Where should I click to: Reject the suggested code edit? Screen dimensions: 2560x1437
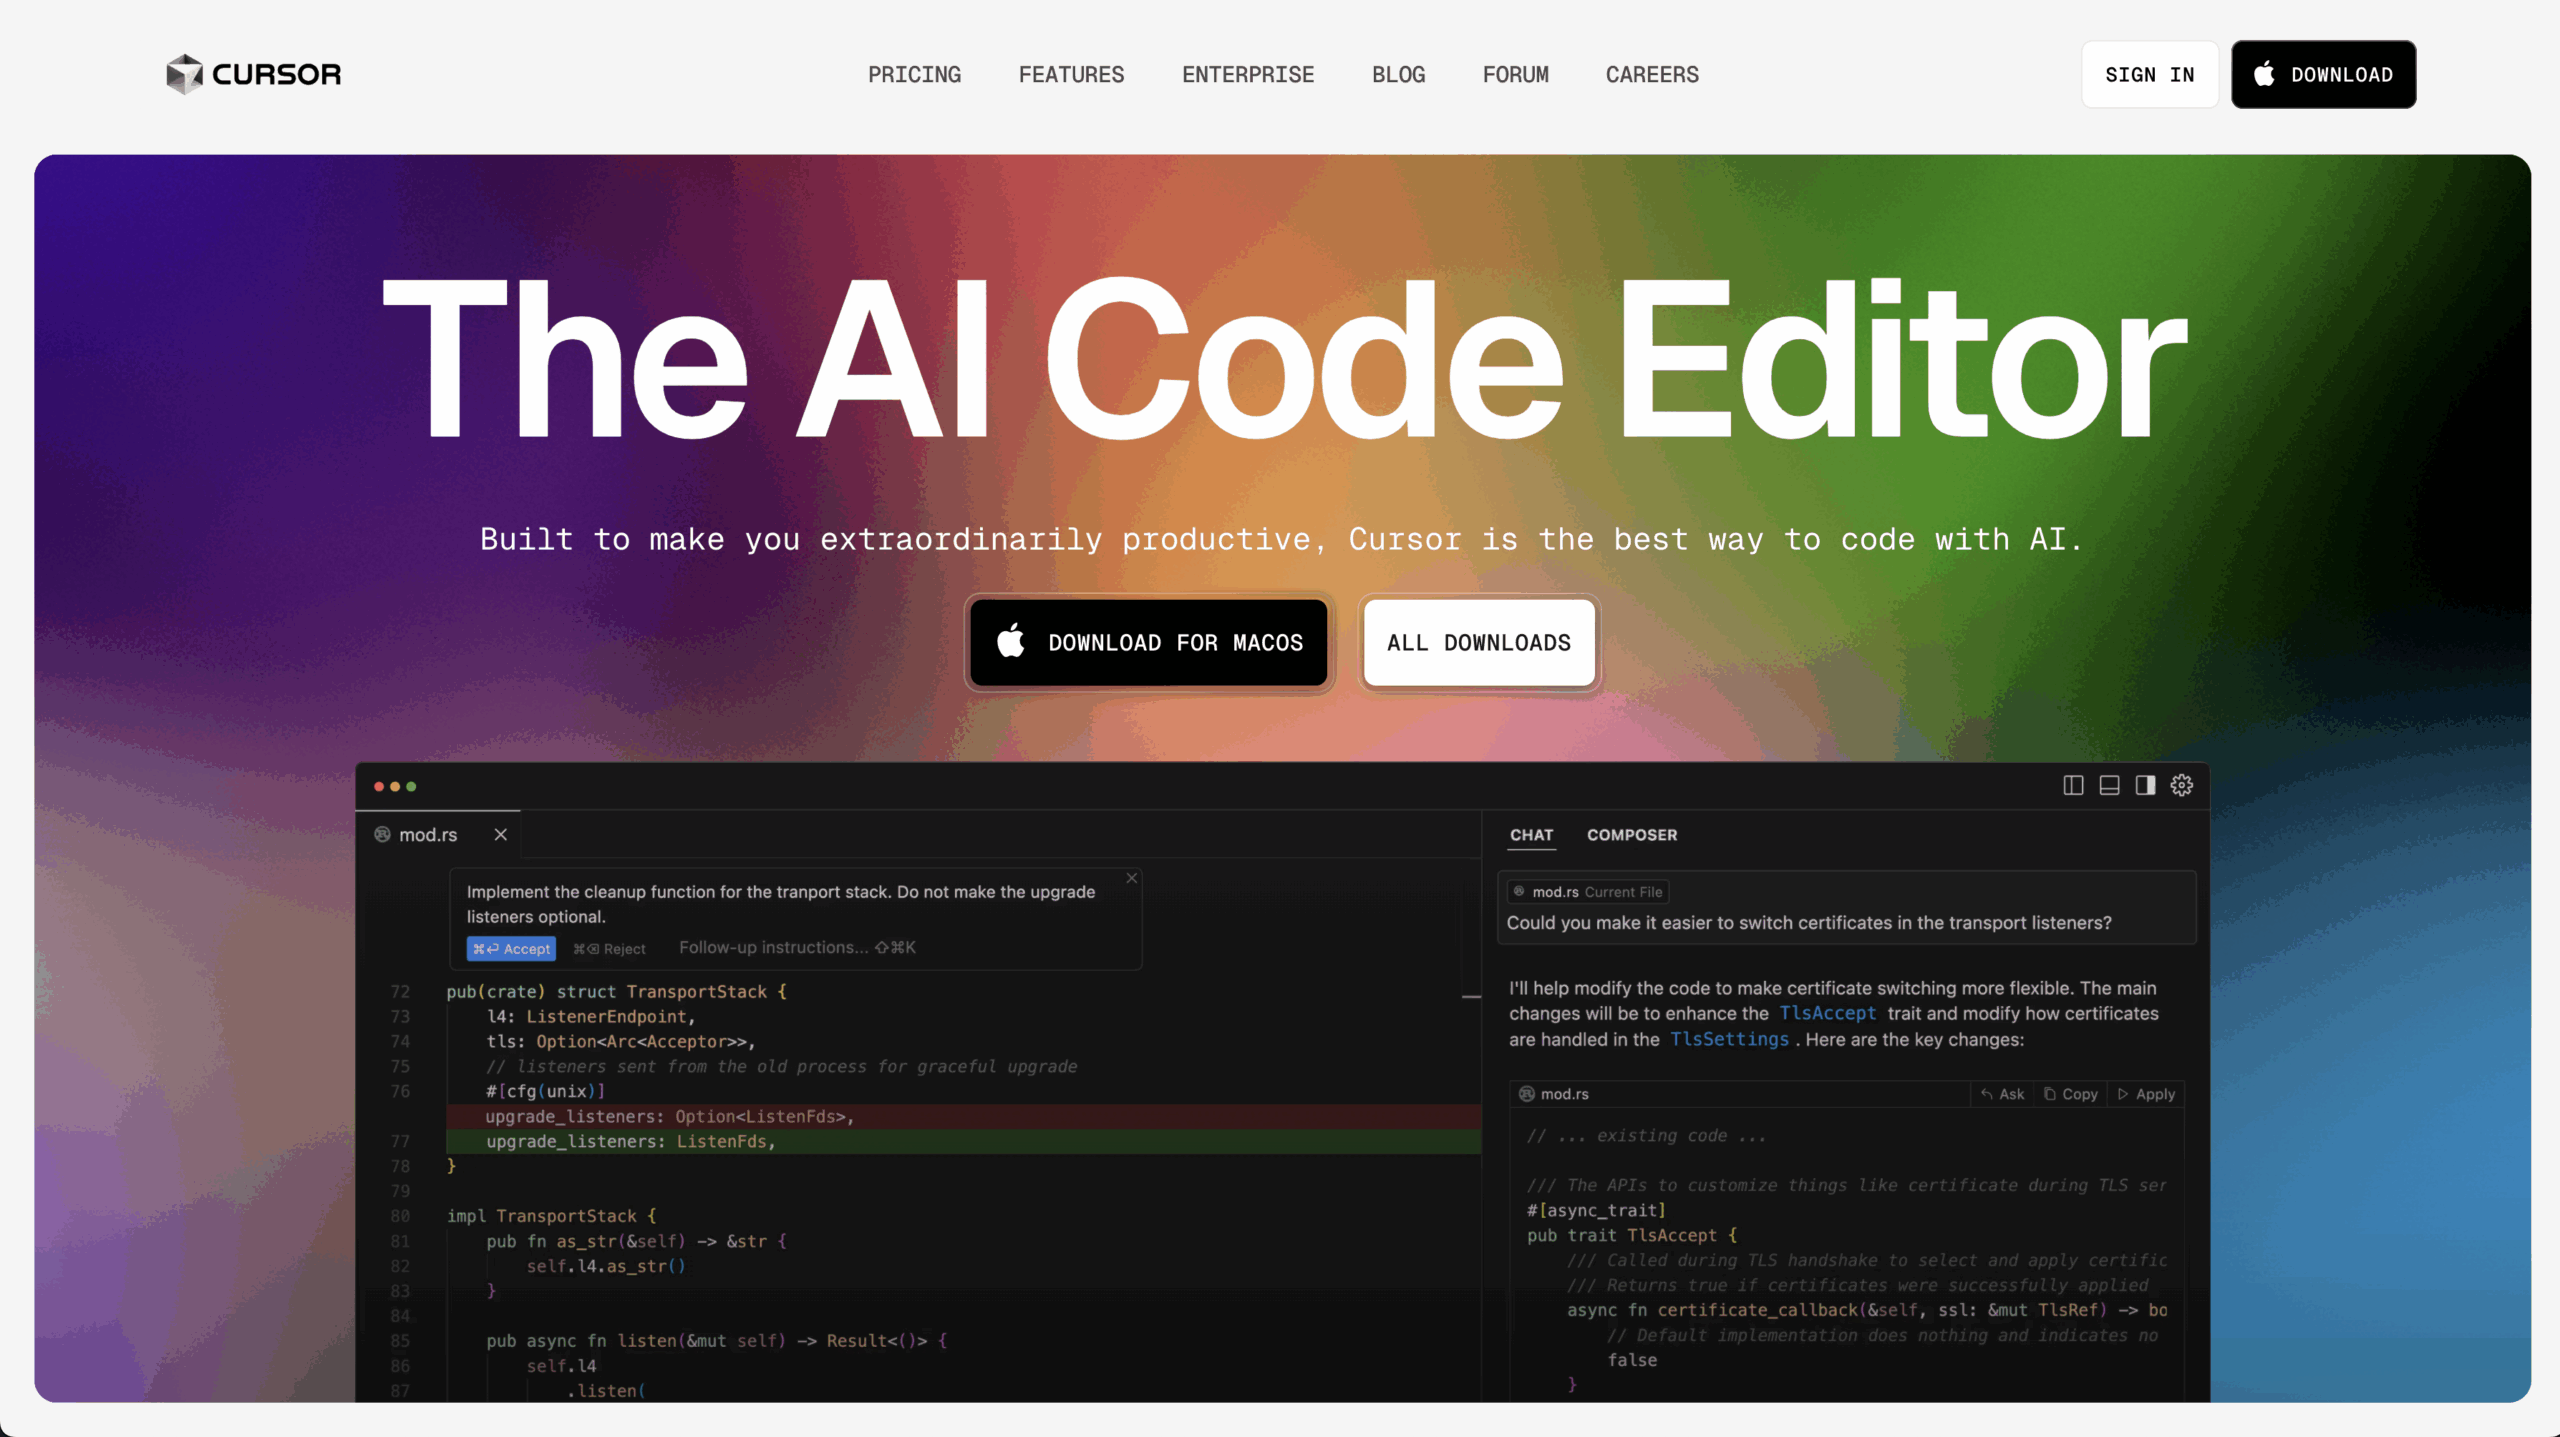pos(609,949)
